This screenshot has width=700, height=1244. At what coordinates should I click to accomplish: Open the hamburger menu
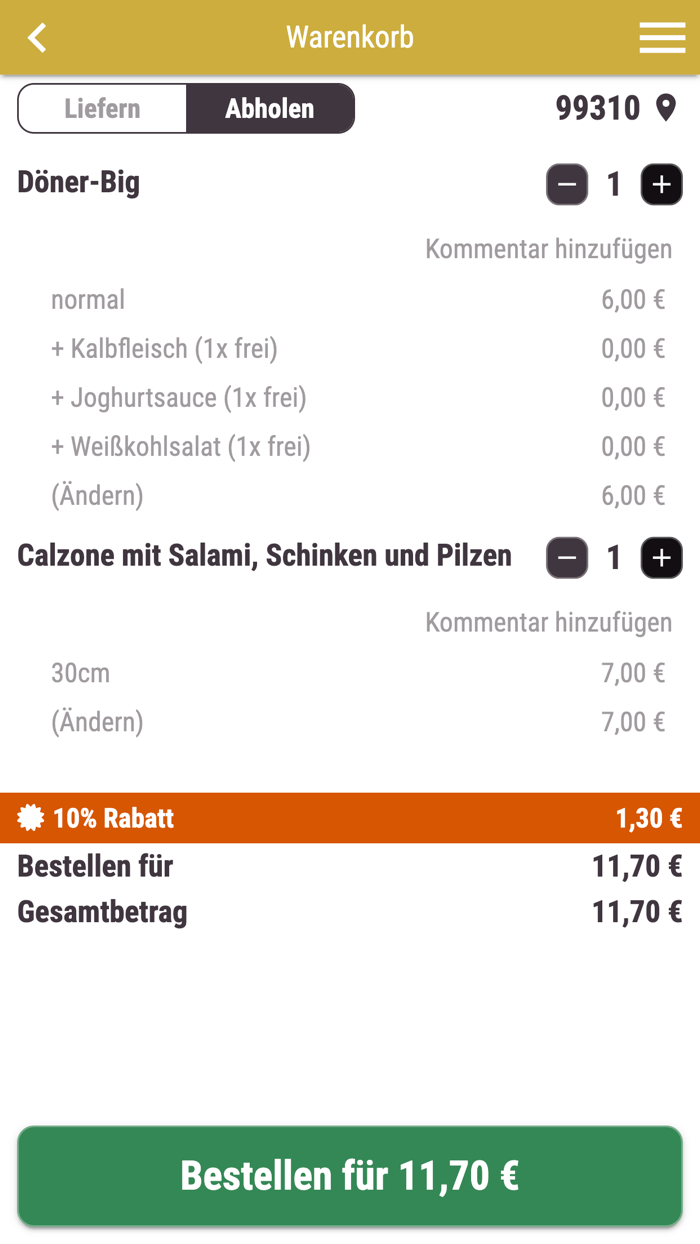click(662, 37)
